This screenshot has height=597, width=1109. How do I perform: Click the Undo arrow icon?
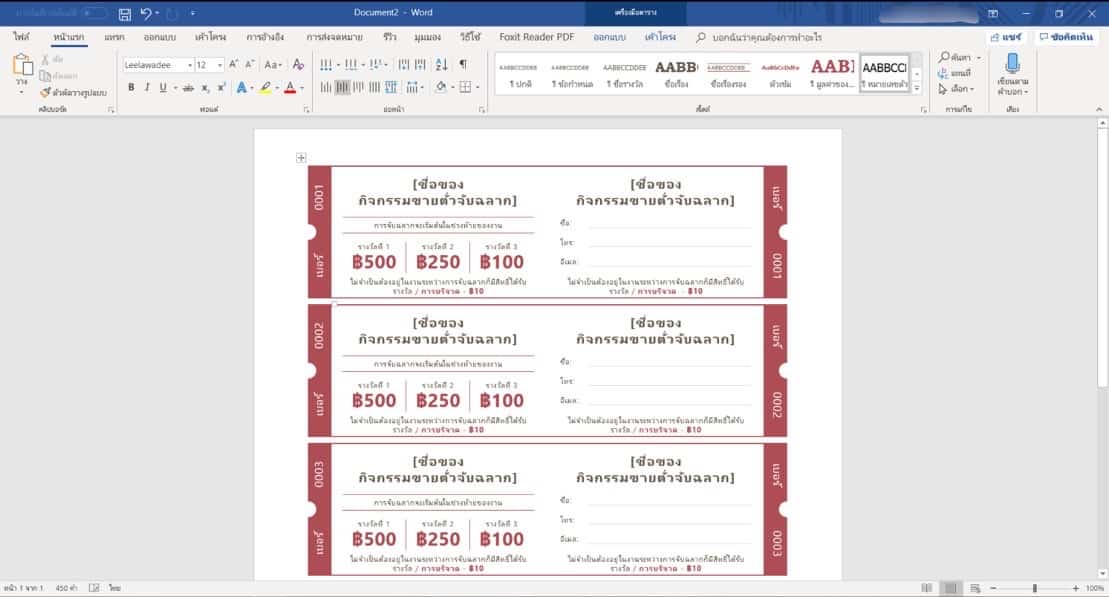point(146,14)
